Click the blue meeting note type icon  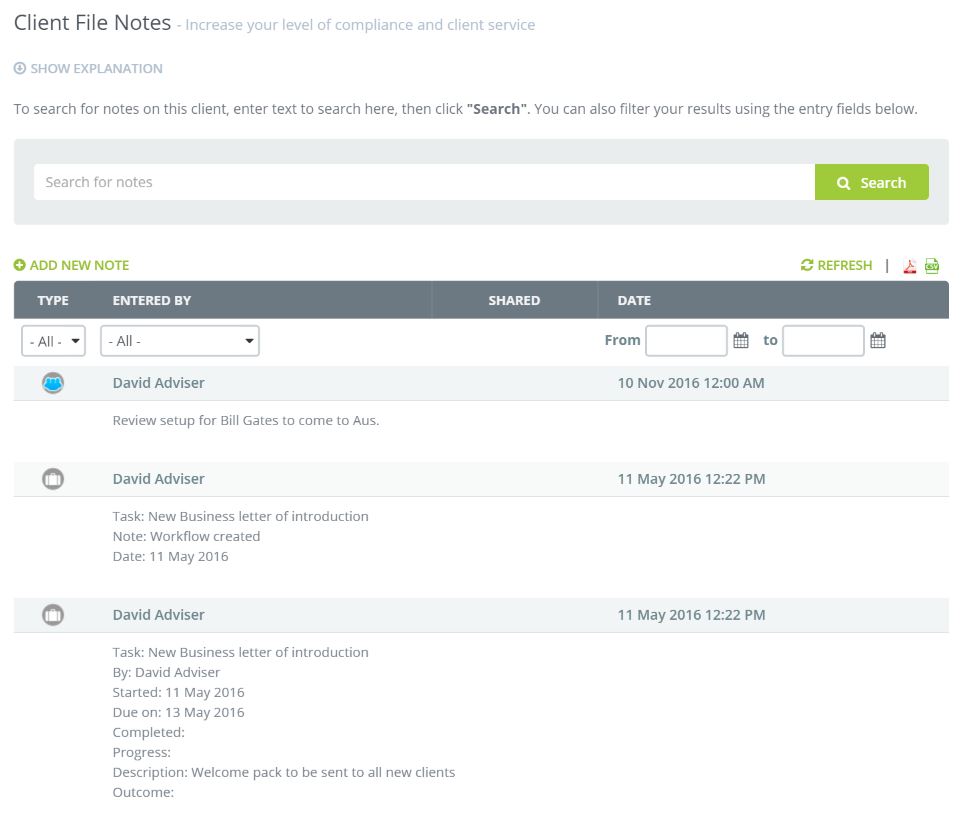[x=53, y=383]
